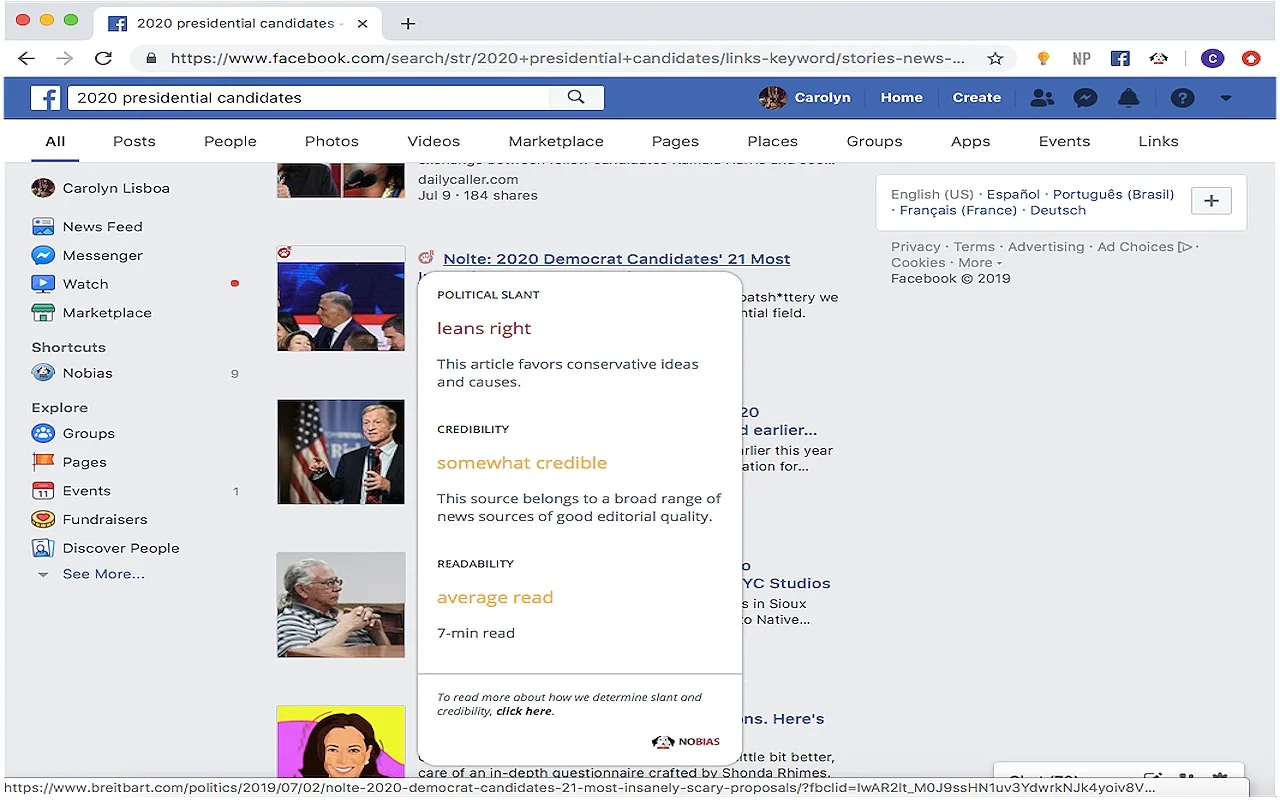The height and width of the screenshot is (800, 1280).
Task: Click the Facebook extension icon in the browser toolbar
Action: tap(1120, 58)
